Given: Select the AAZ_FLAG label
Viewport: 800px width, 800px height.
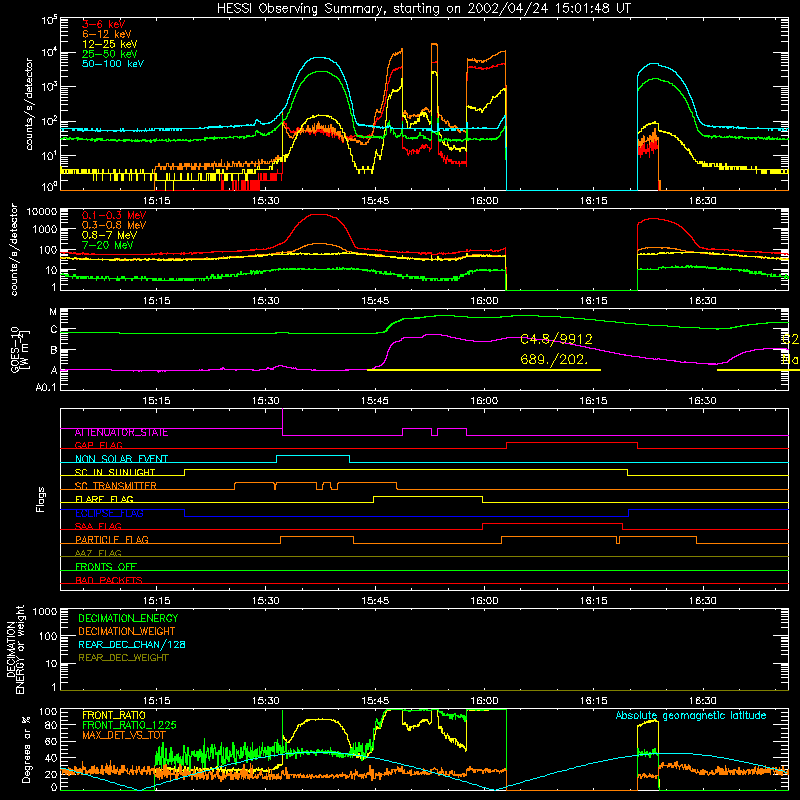Looking at the screenshot, I should [98, 553].
